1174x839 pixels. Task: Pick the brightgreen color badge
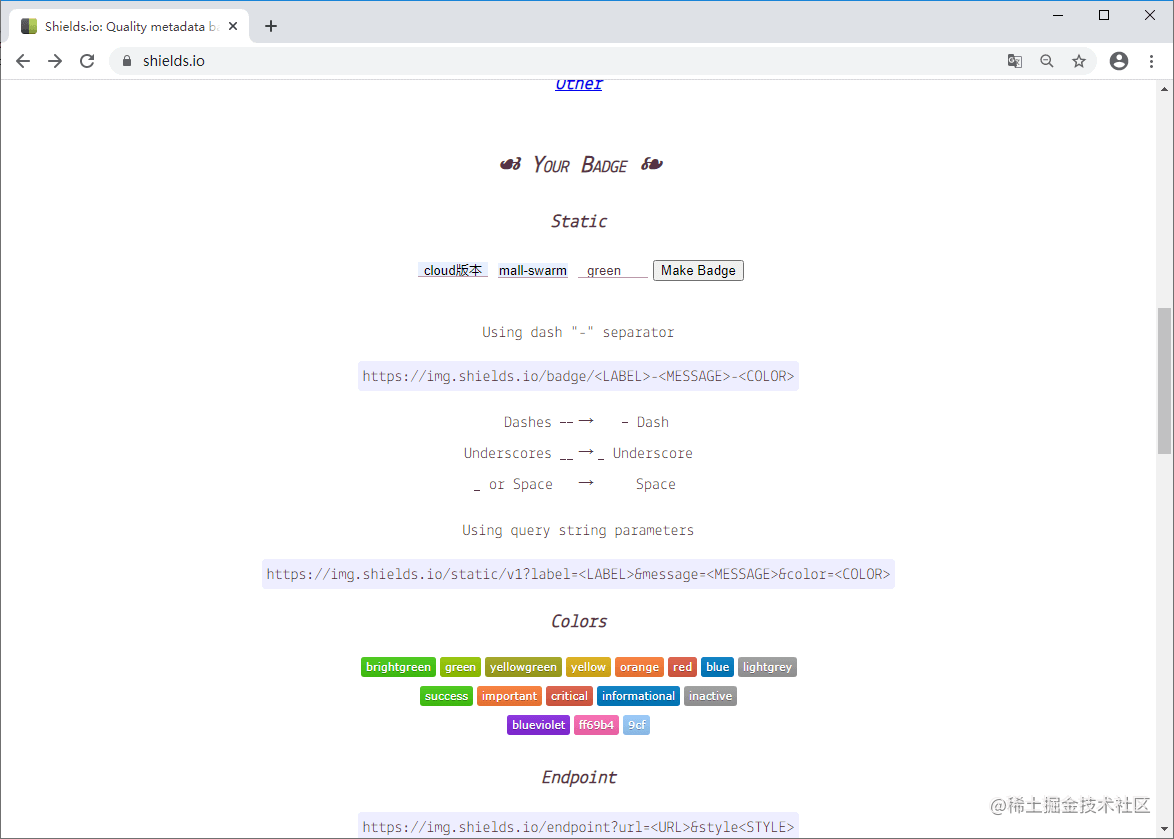[x=398, y=667]
